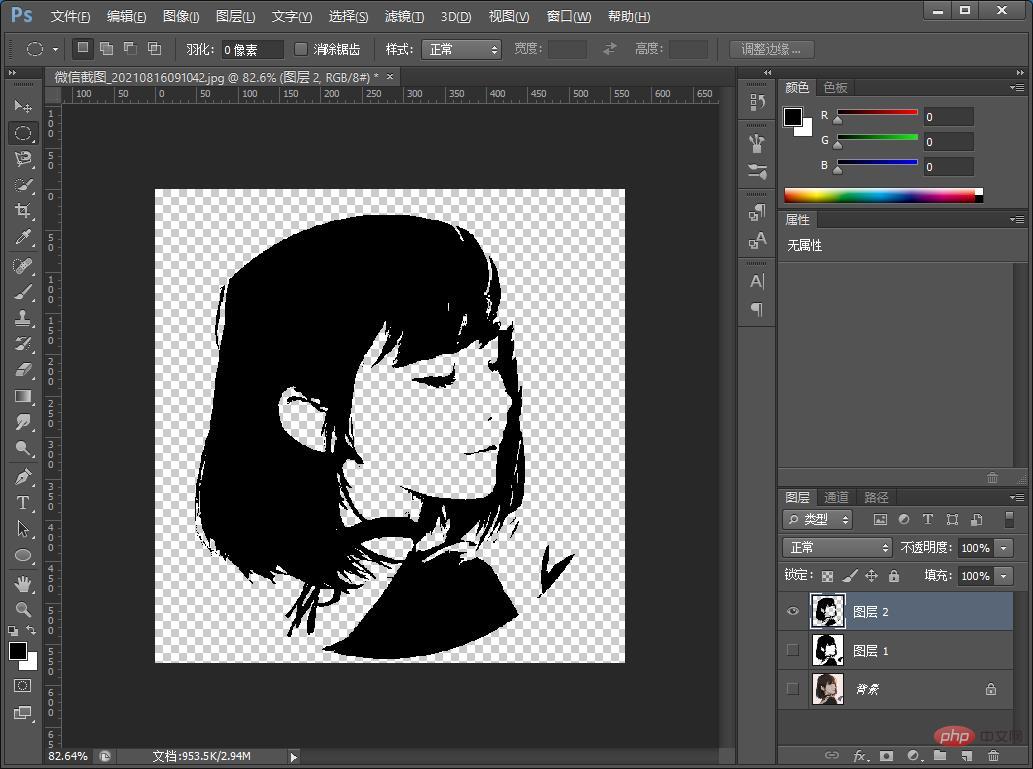The height and width of the screenshot is (769, 1033).
Task: Create new fill or adjustment layer
Action: 913,756
